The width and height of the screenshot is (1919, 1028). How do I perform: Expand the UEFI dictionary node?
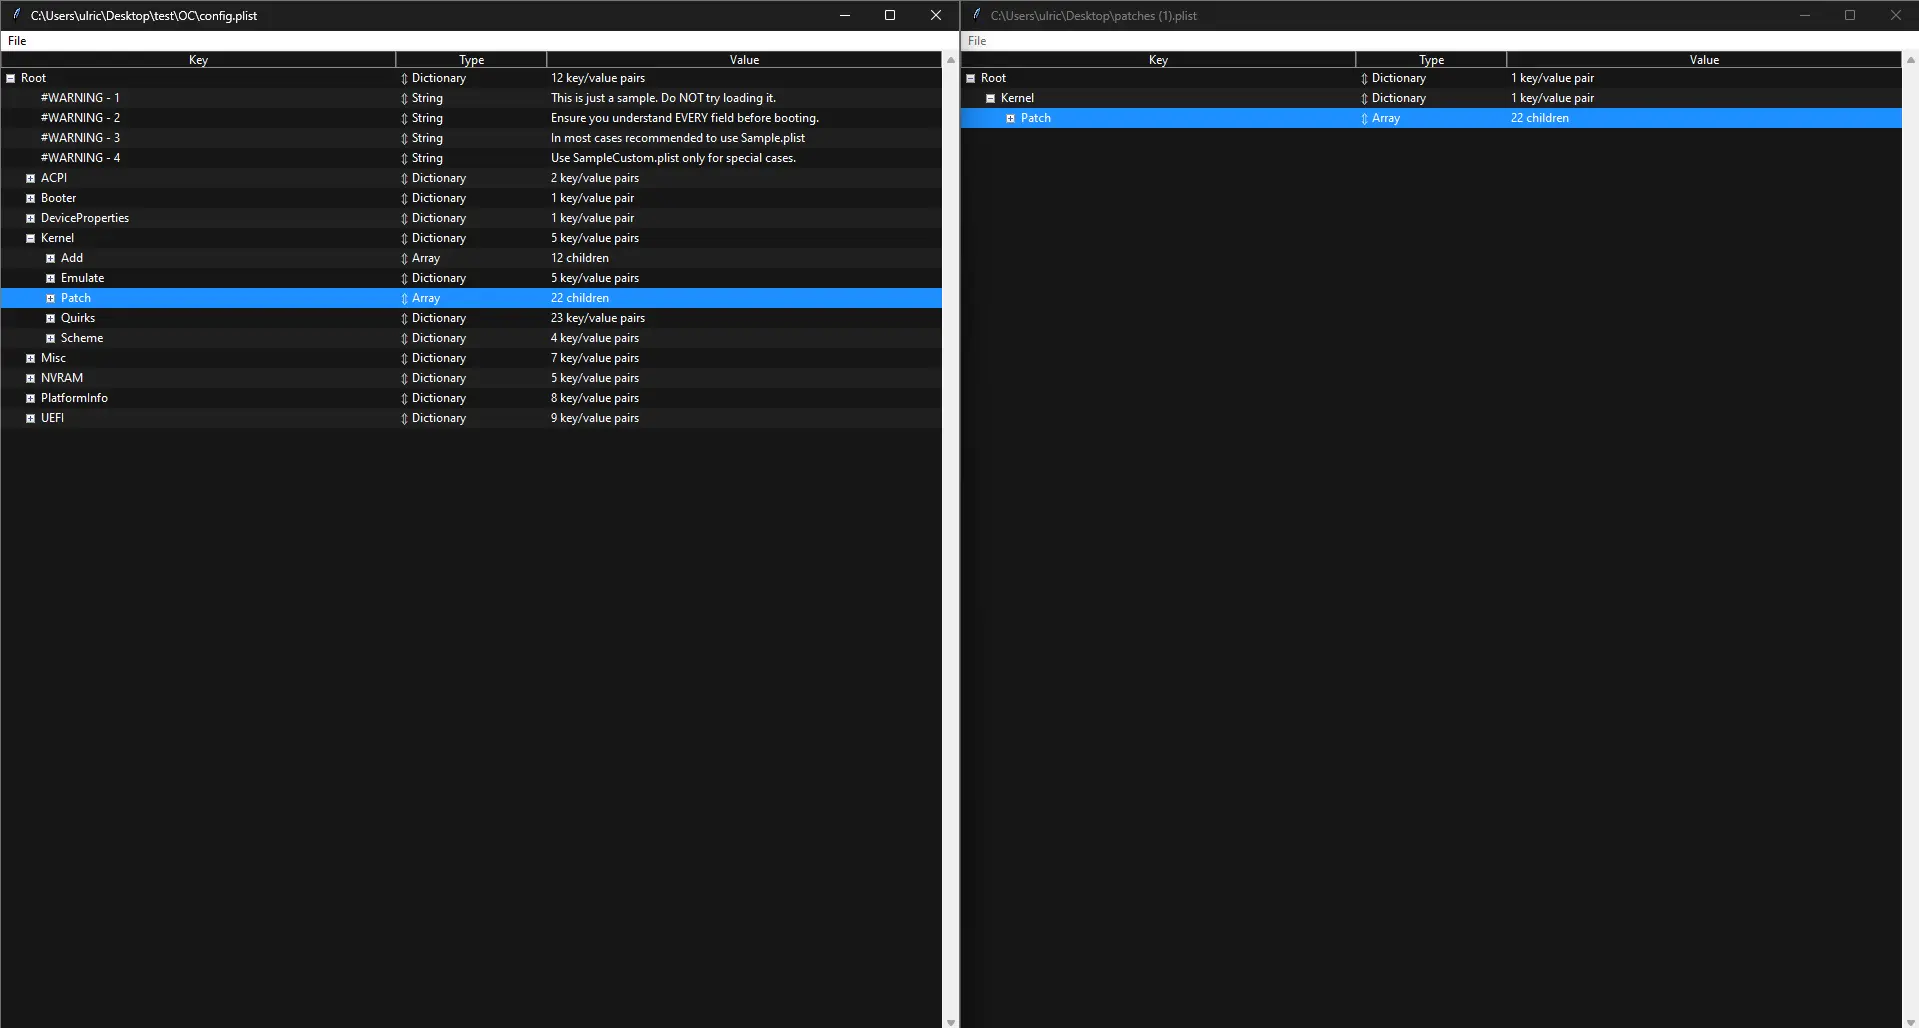click(x=30, y=418)
